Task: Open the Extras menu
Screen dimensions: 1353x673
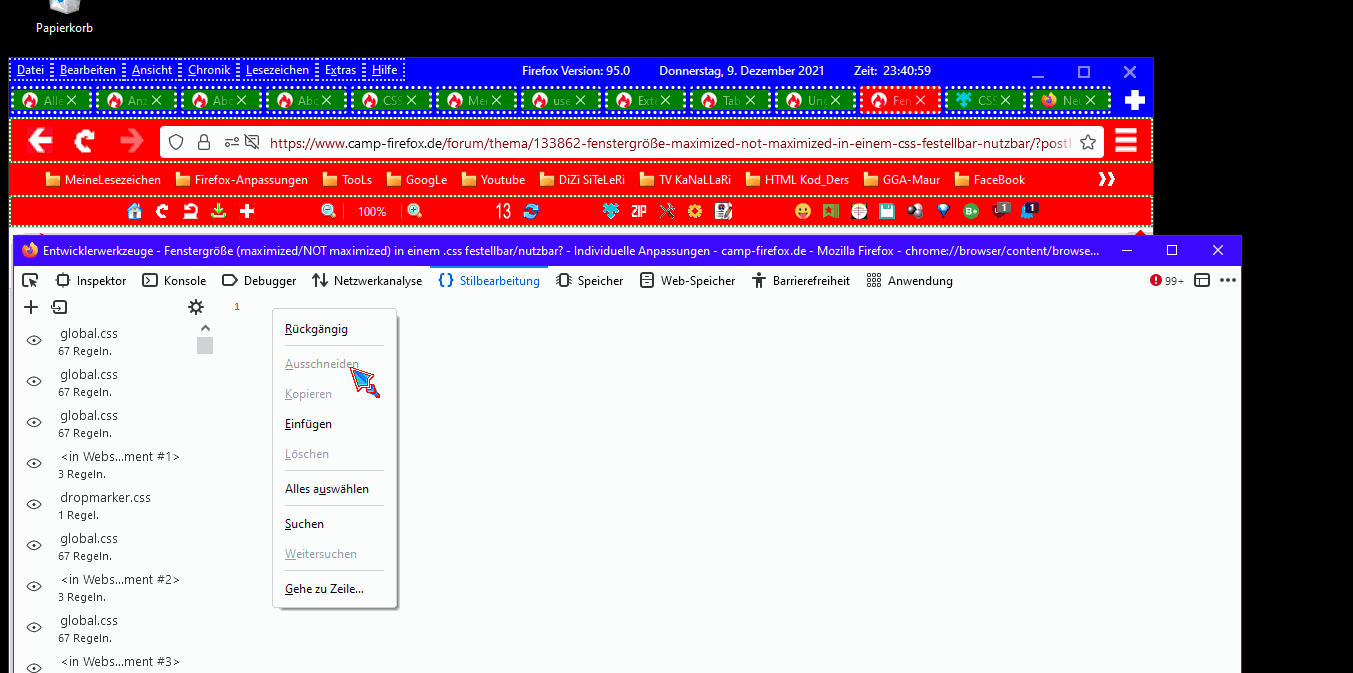Action: [340, 70]
